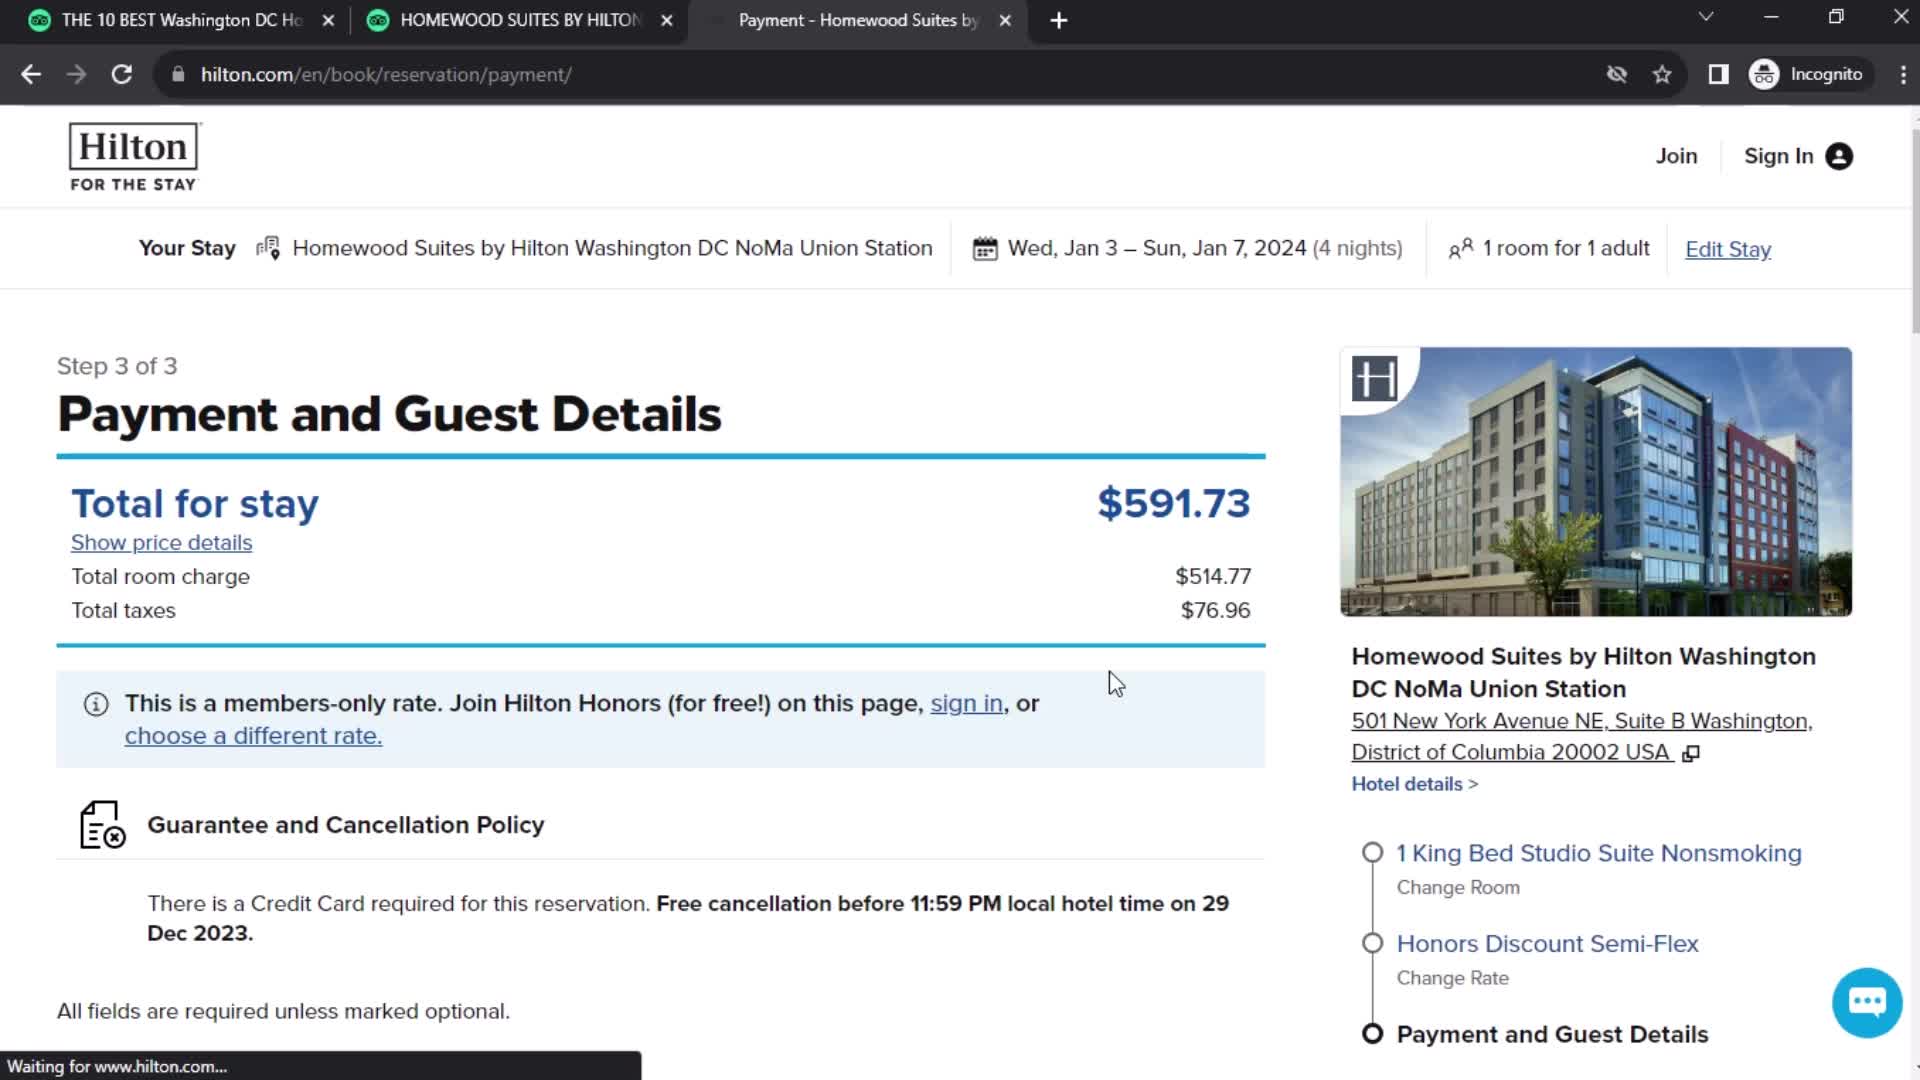This screenshot has height=1080, width=1920.
Task: Click the info circle icon in members notice
Action: (95, 703)
